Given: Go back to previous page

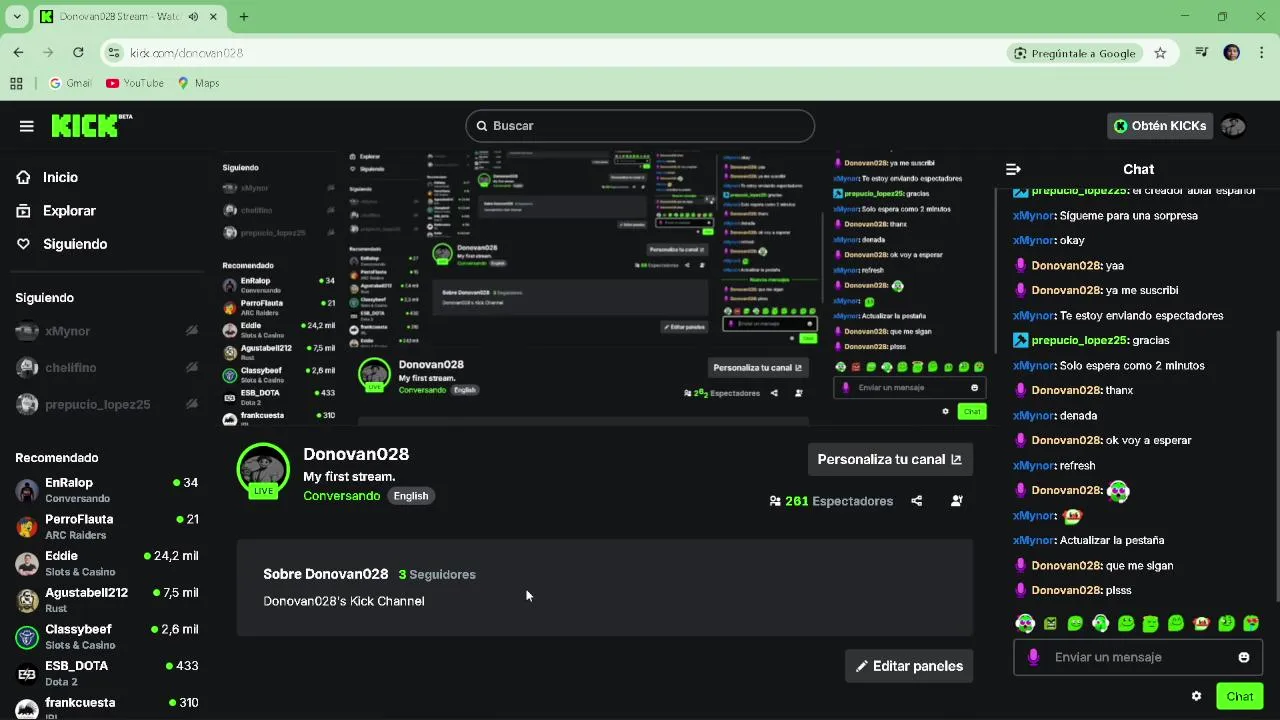Looking at the screenshot, I should click(18, 53).
